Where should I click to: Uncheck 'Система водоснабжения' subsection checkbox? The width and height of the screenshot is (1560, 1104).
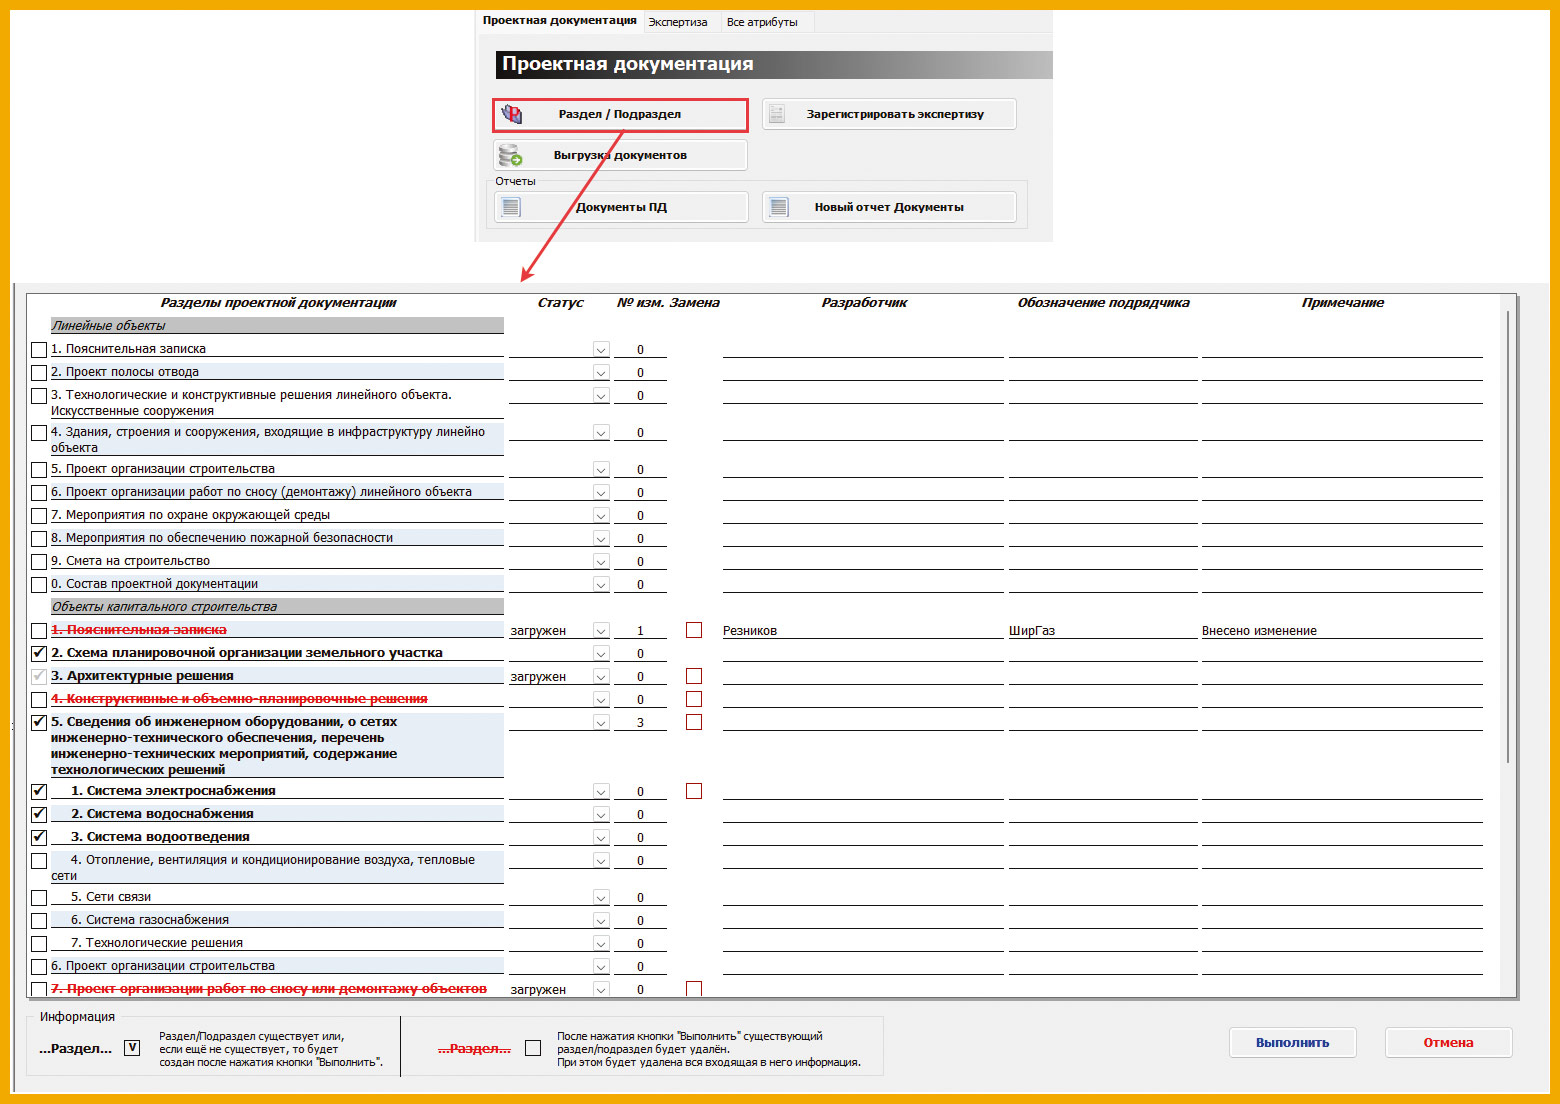point(39,815)
